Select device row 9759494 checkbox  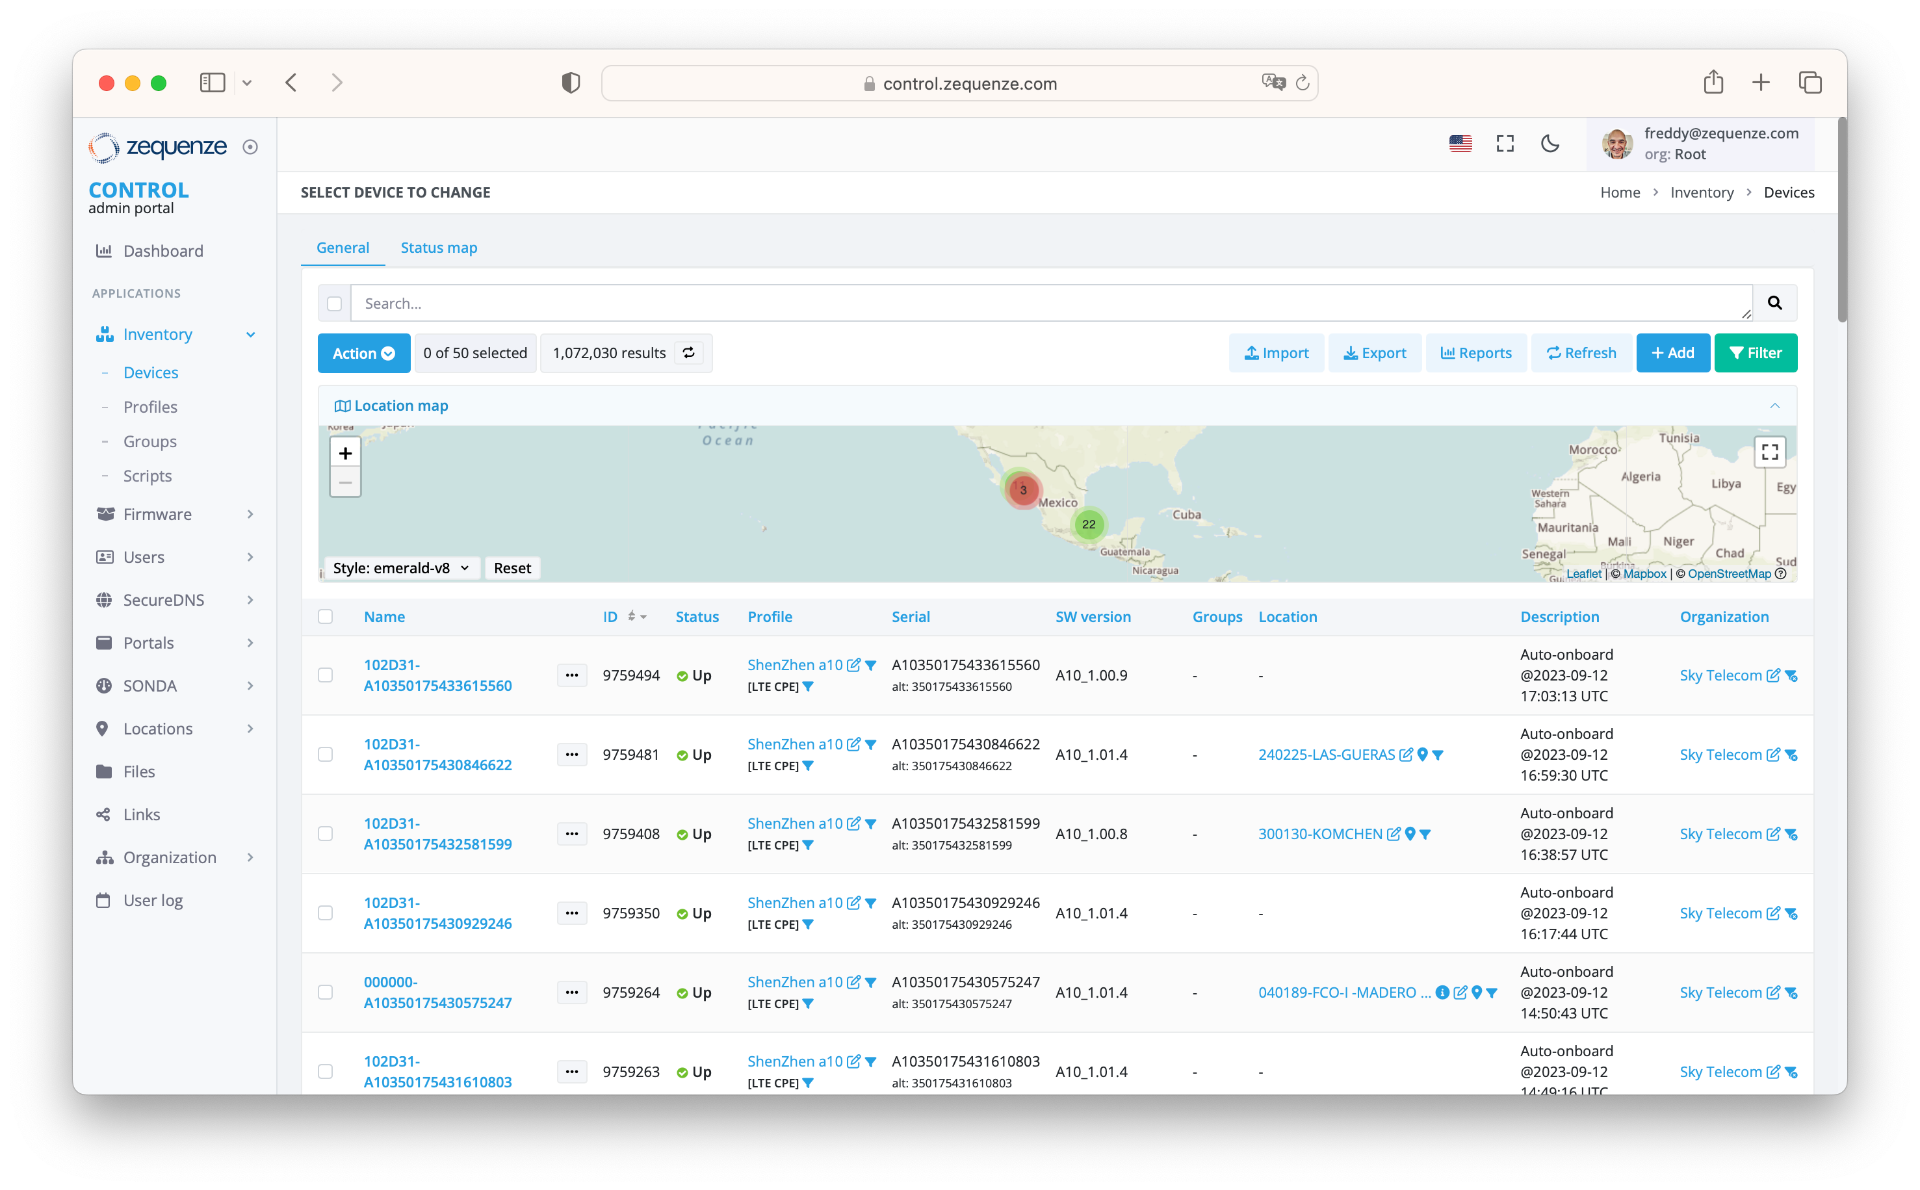(x=325, y=675)
